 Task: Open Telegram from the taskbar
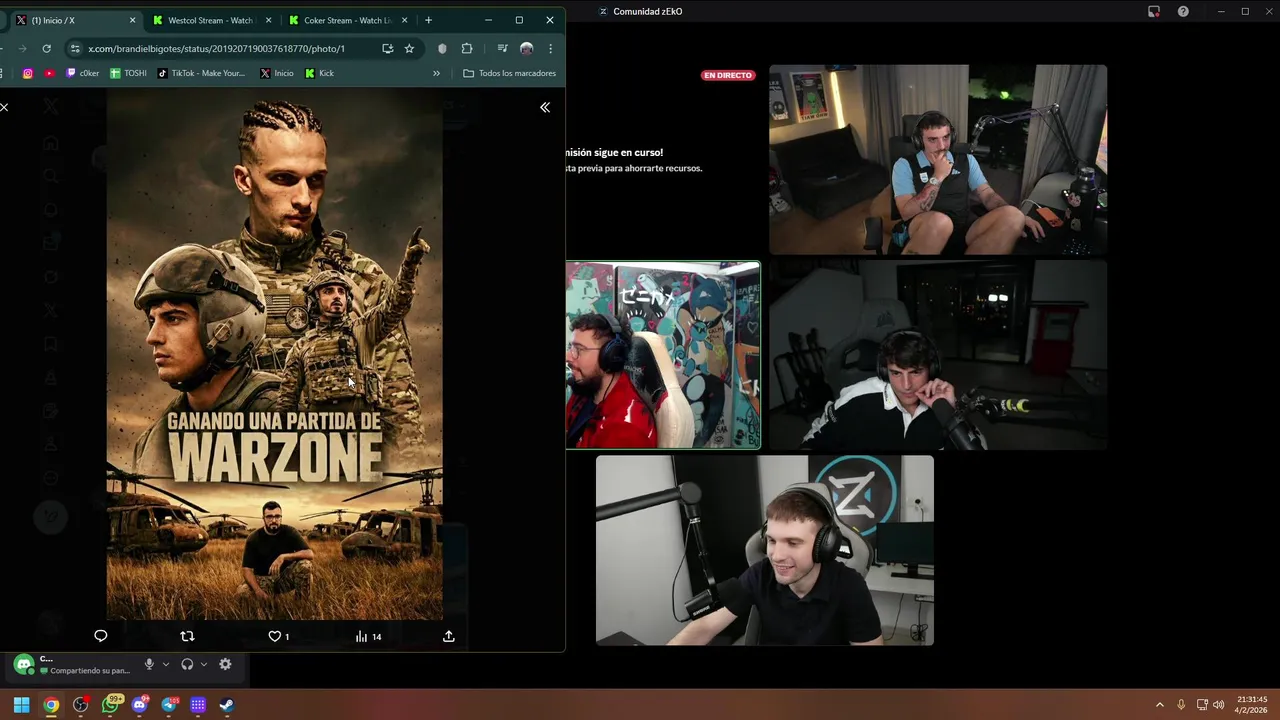click(x=169, y=705)
